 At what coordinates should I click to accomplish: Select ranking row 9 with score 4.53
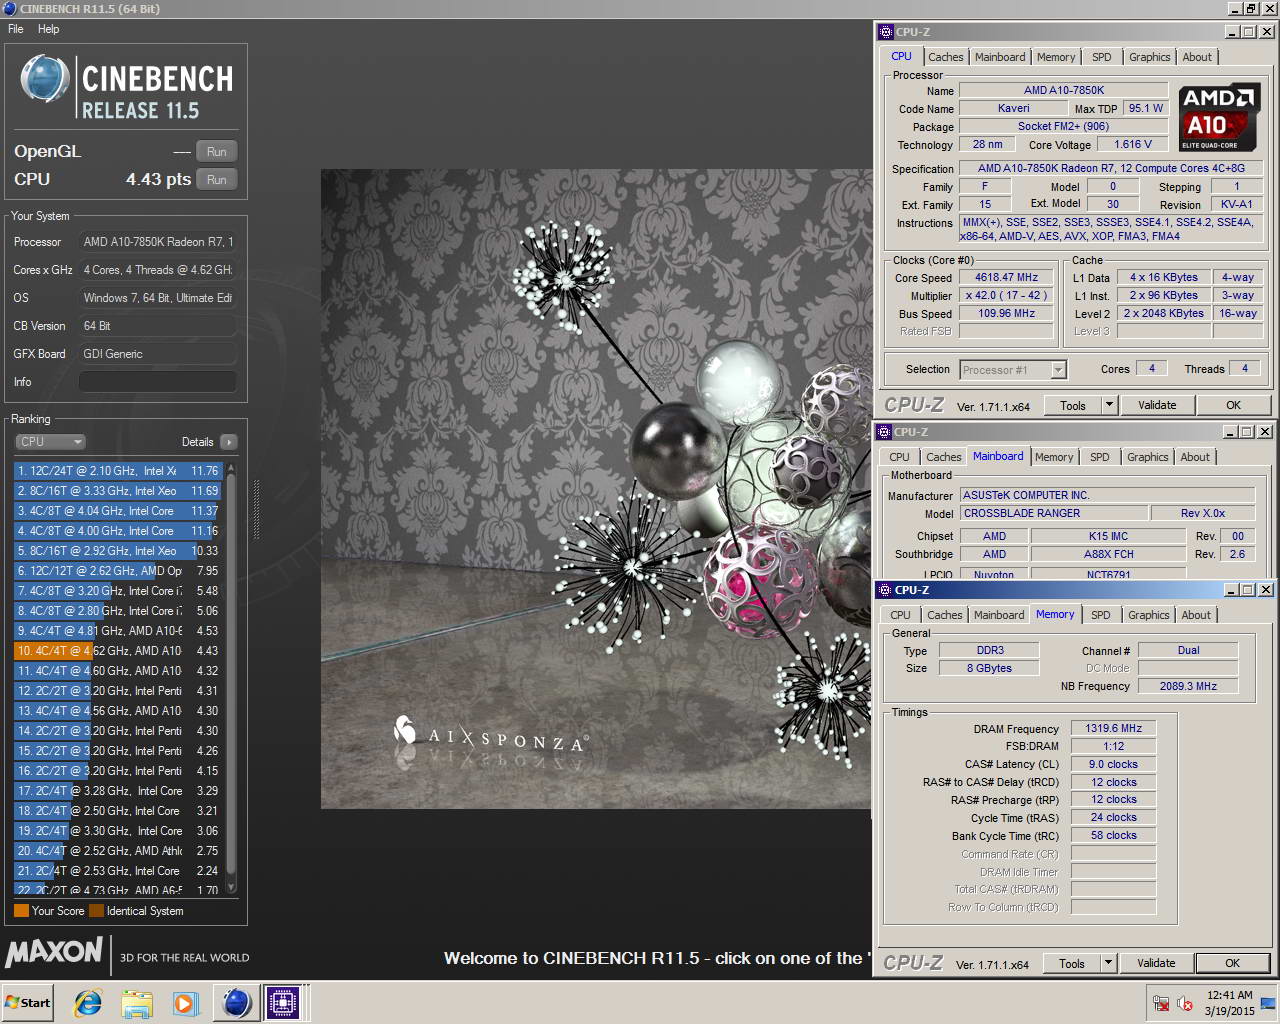click(118, 631)
